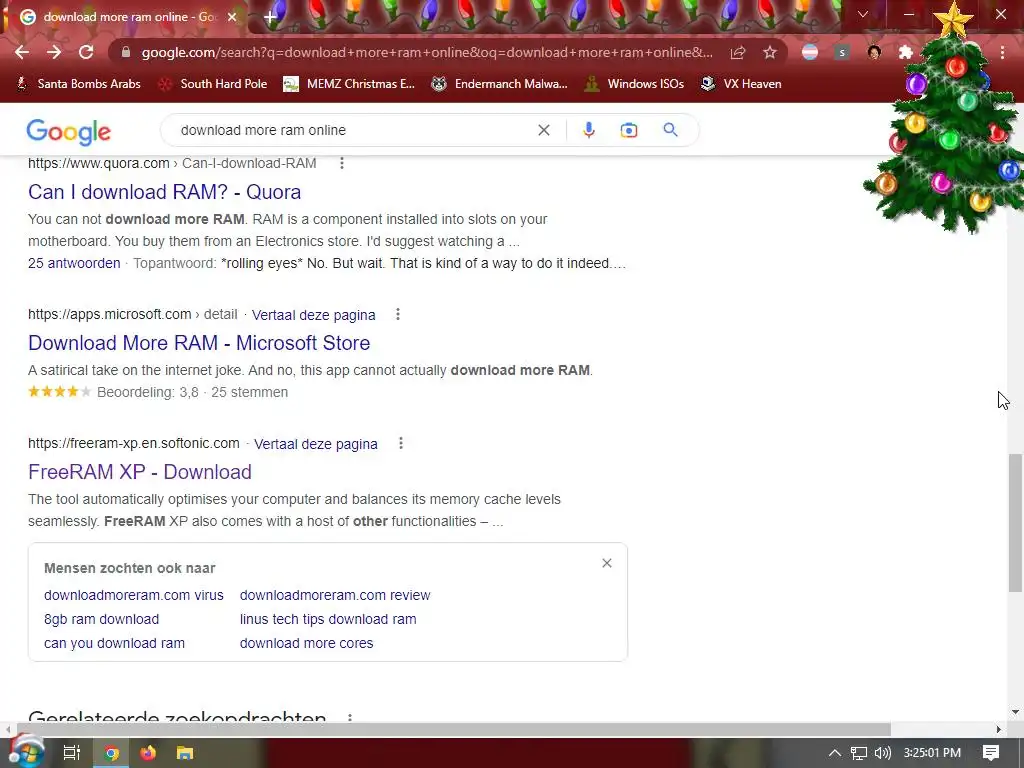This screenshot has width=1024, height=768.
Task: Click the scroll right arrow
Action: point(999,729)
